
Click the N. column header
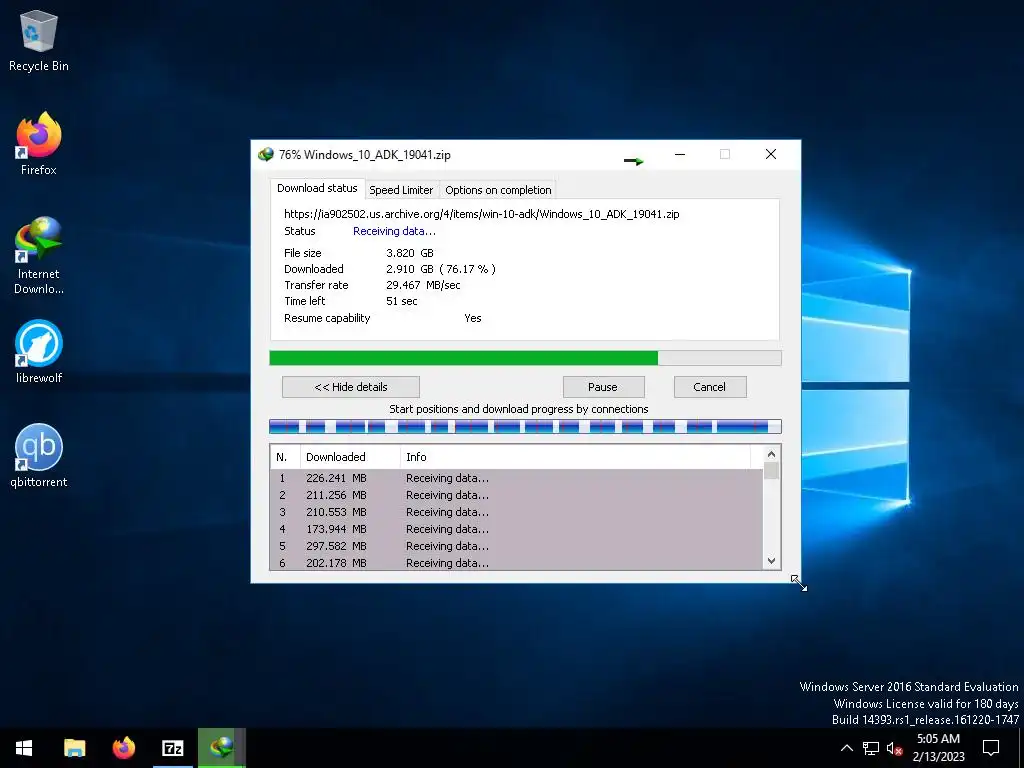(285, 457)
